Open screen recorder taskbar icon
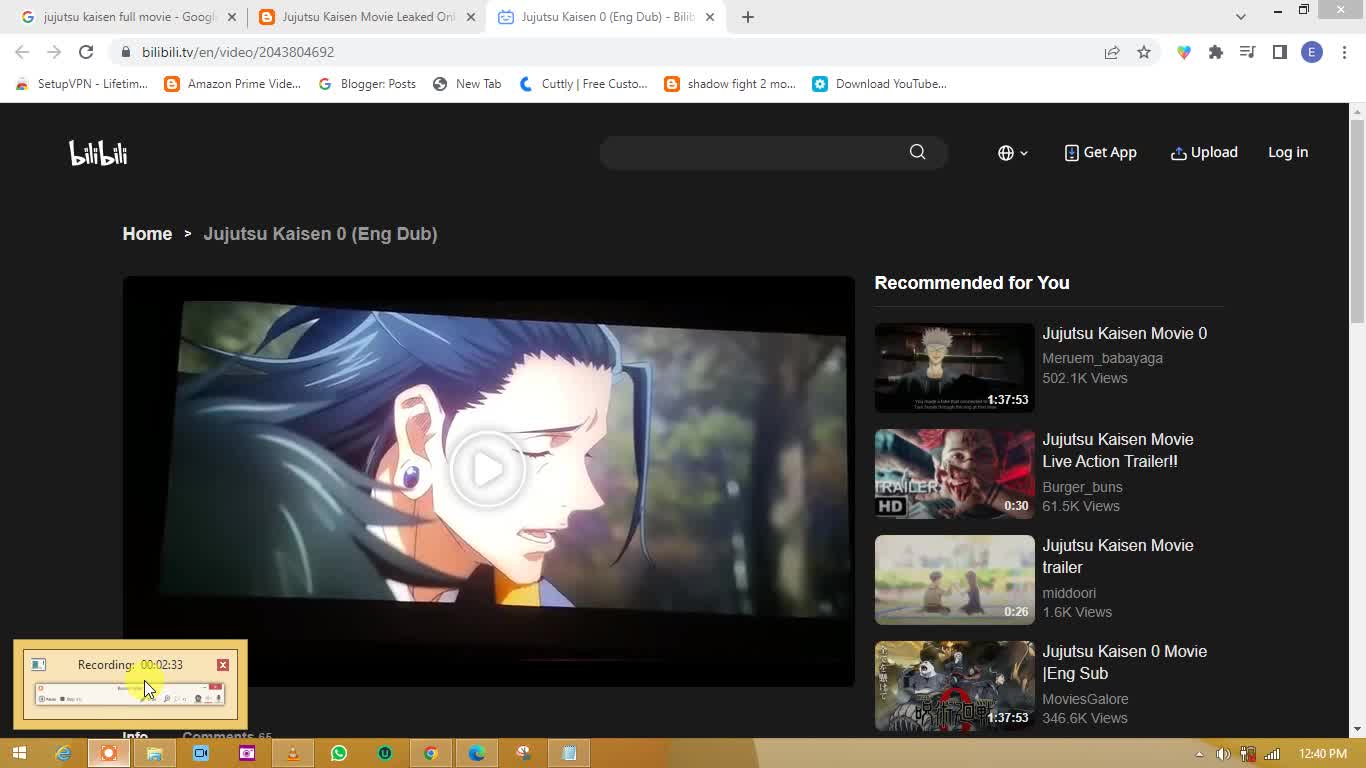The height and width of the screenshot is (768, 1366). click(109, 753)
